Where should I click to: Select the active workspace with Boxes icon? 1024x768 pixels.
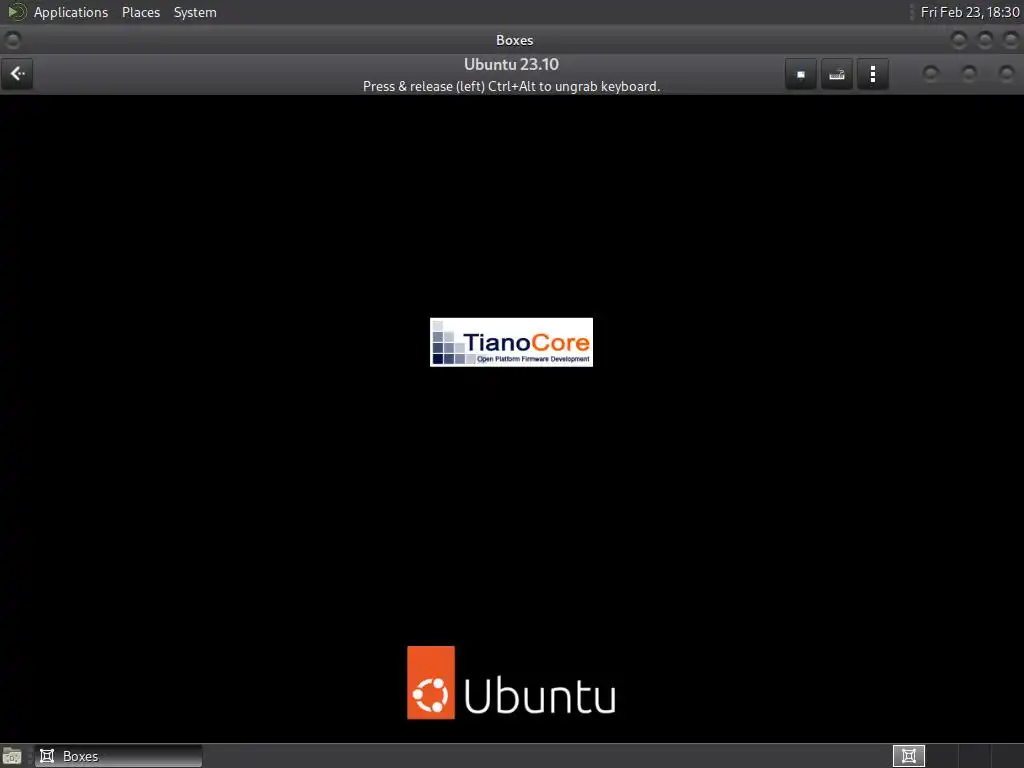click(x=908, y=756)
